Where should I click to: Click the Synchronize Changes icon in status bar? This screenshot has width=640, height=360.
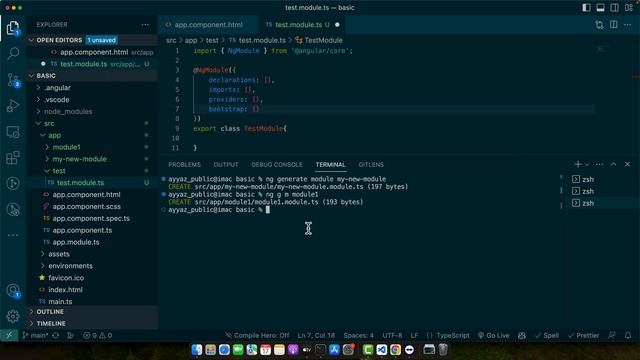(56, 336)
